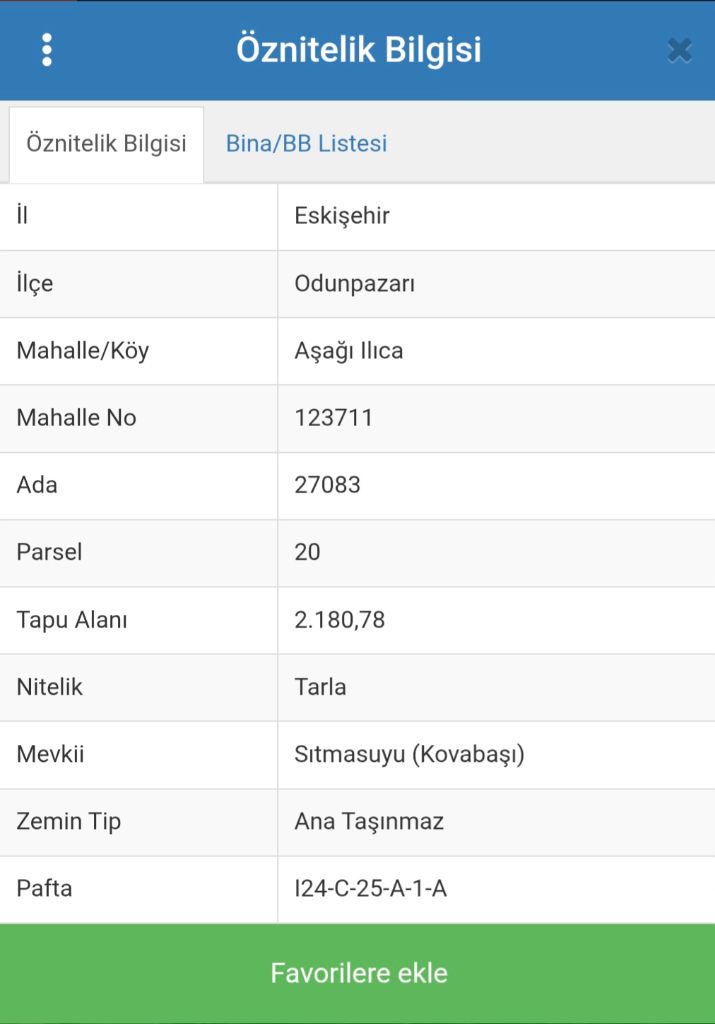Click the Nitelik value Tarla

[x=320, y=687]
